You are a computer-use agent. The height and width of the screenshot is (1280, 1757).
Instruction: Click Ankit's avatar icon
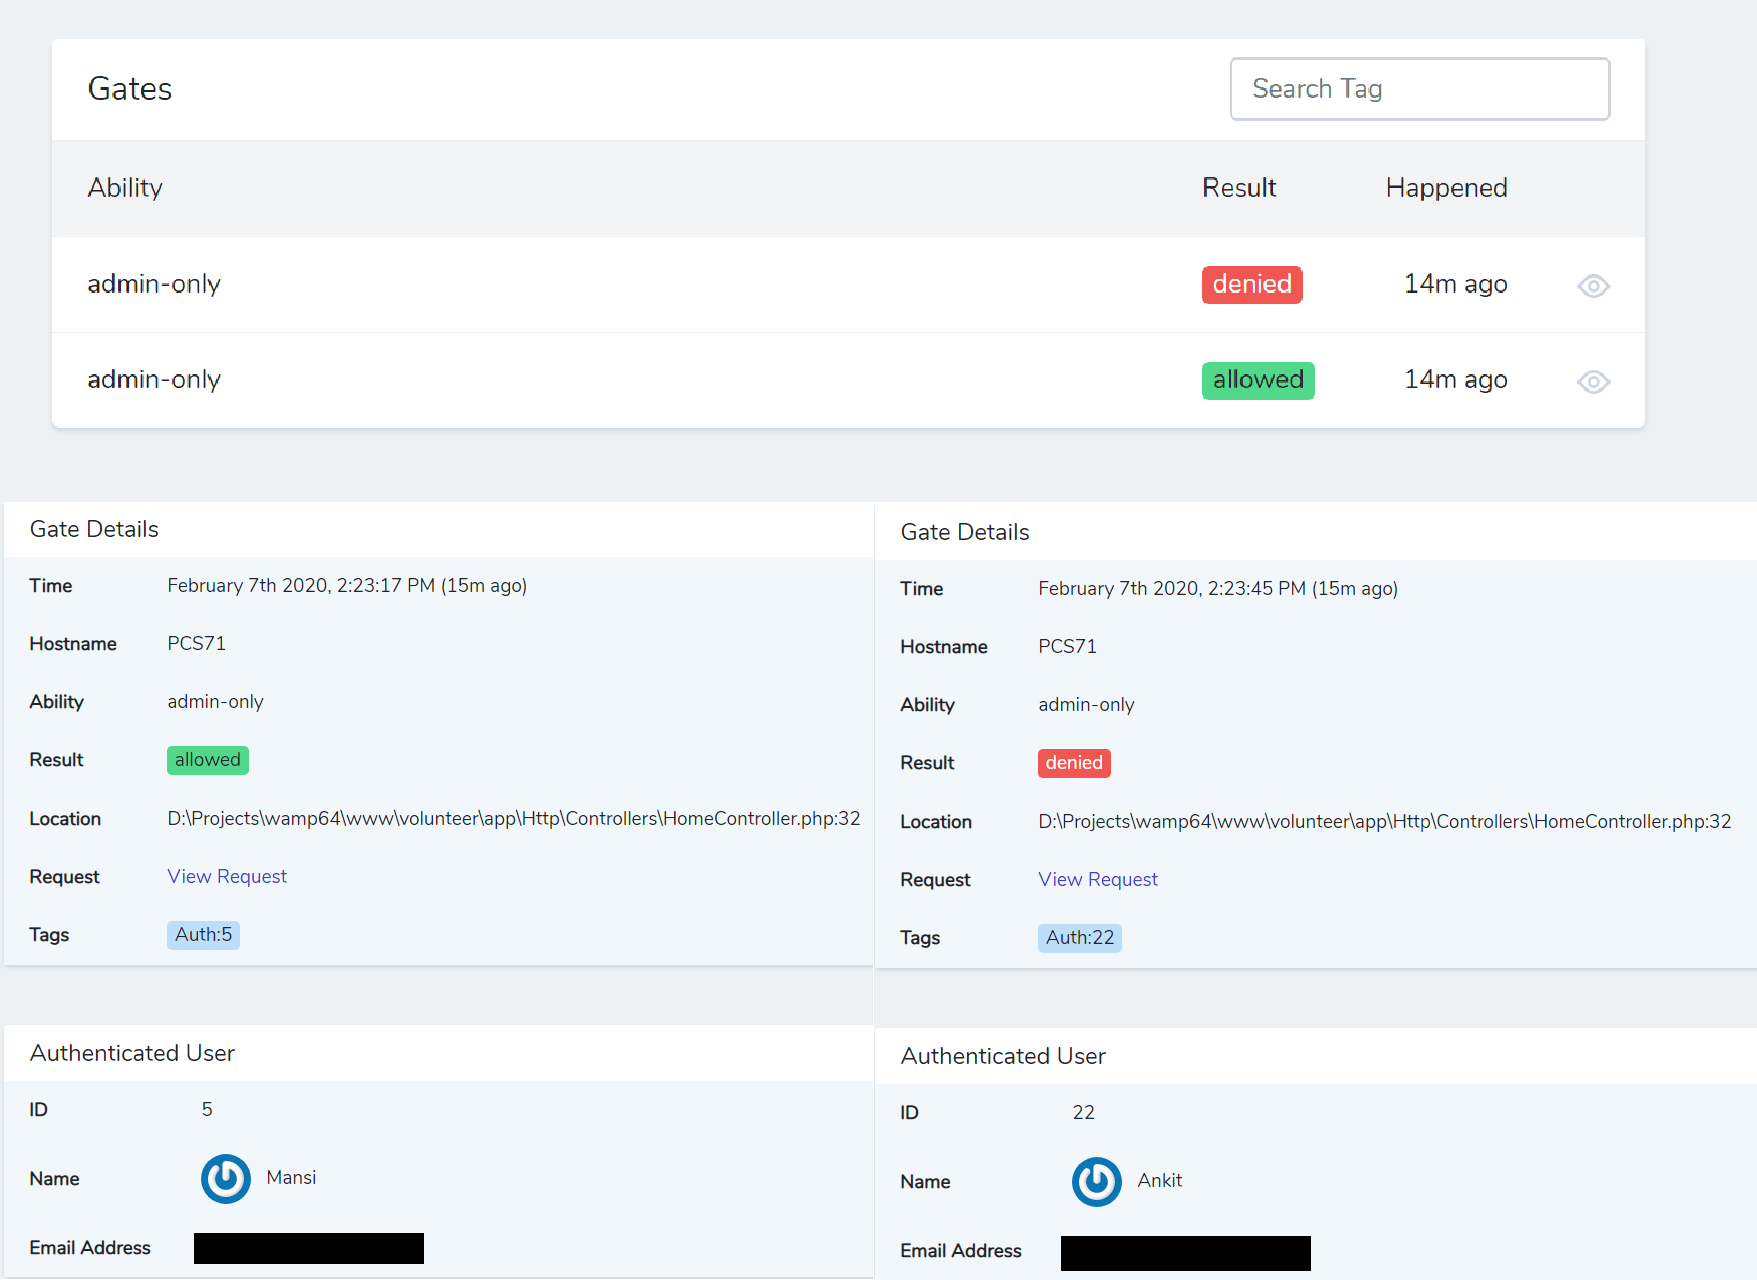tap(1096, 1181)
